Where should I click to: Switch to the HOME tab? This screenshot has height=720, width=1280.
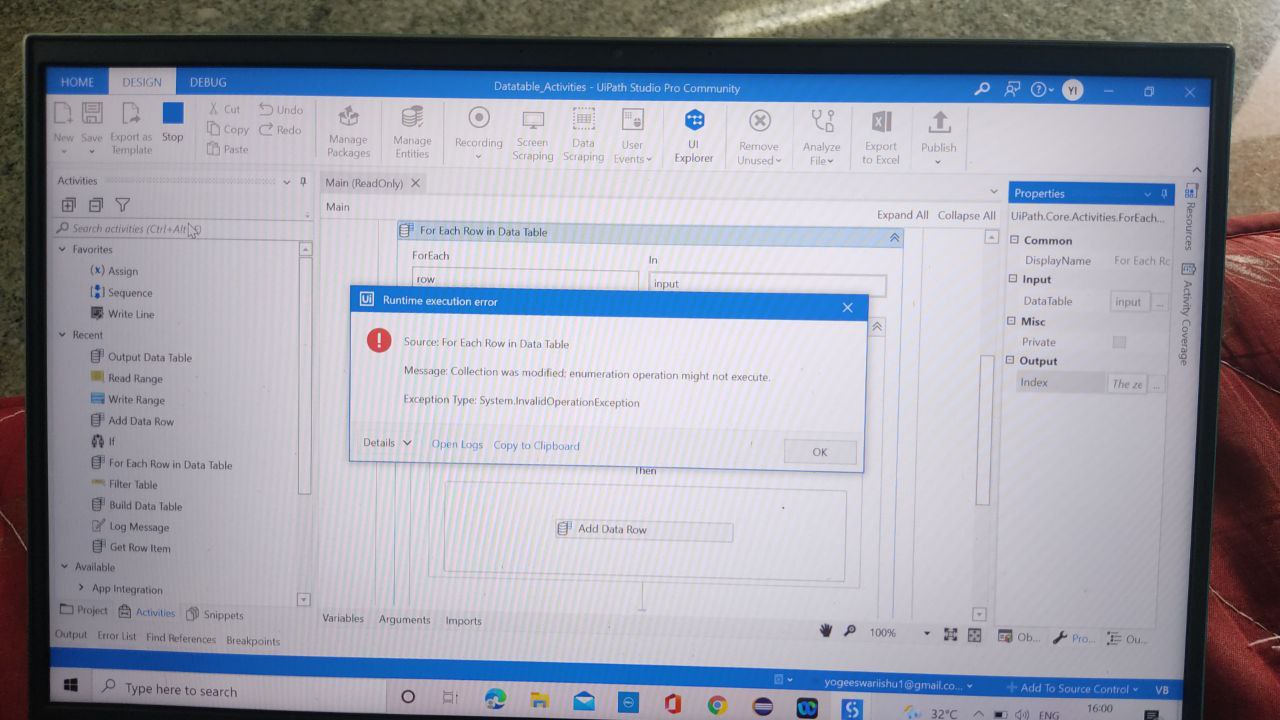point(77,82)
